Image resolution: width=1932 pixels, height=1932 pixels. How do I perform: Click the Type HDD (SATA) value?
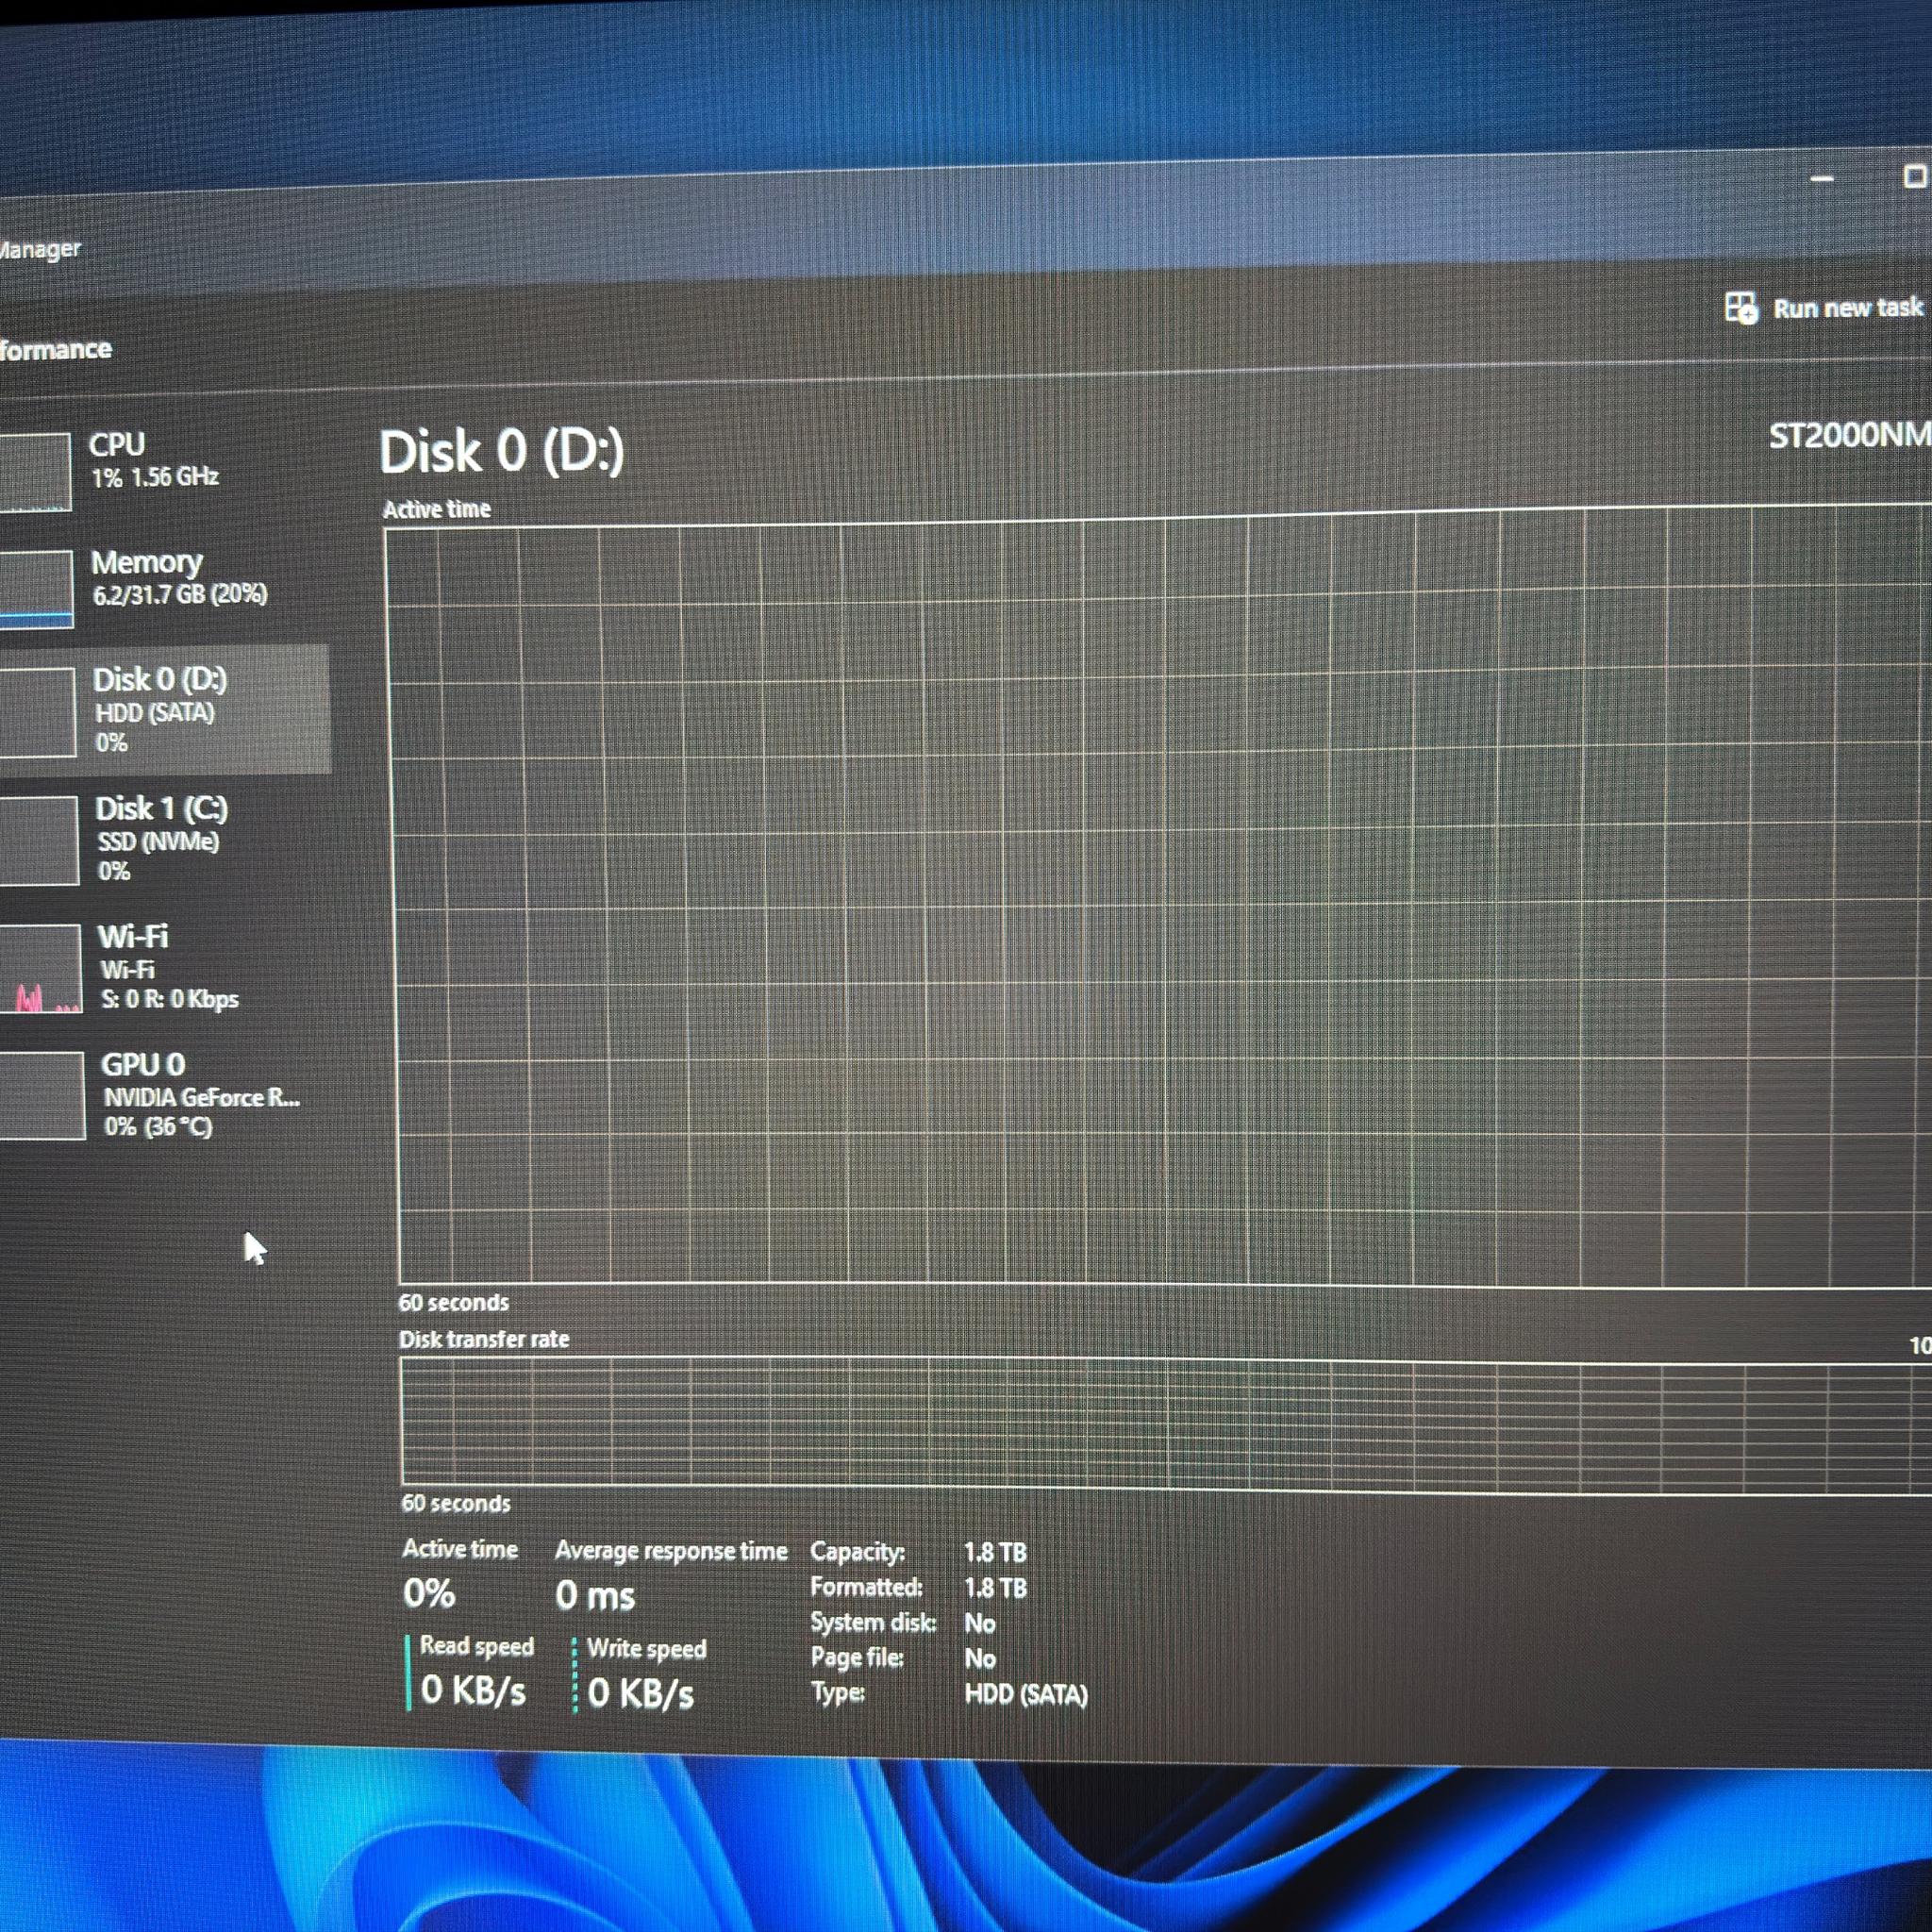click(1026, 1695)
